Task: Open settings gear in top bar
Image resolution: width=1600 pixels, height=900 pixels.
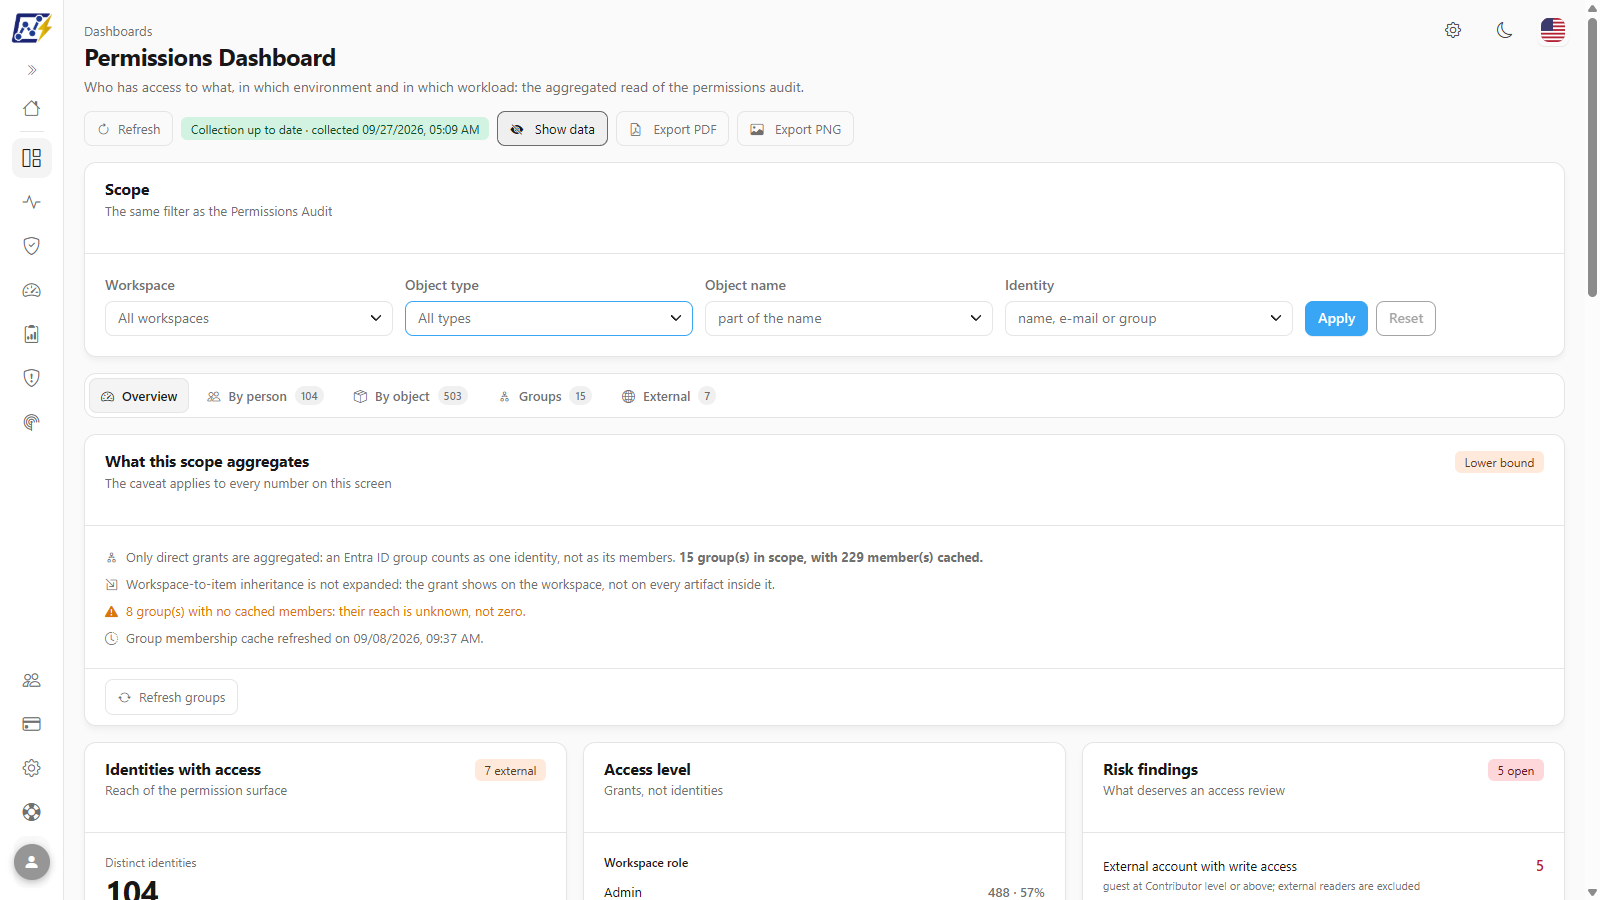Action: (1453, 30)
